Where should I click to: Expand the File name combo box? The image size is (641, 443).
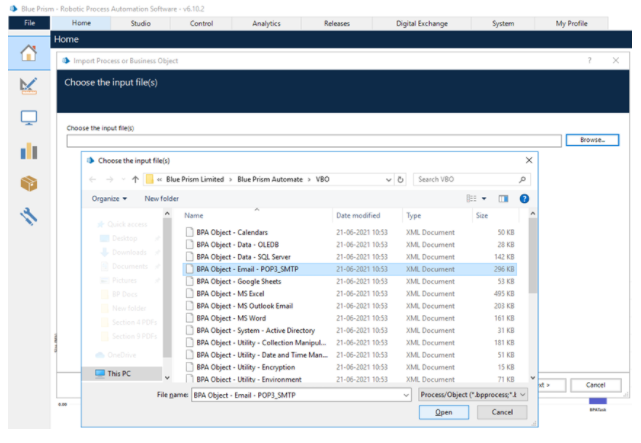(x=406, y=395)
